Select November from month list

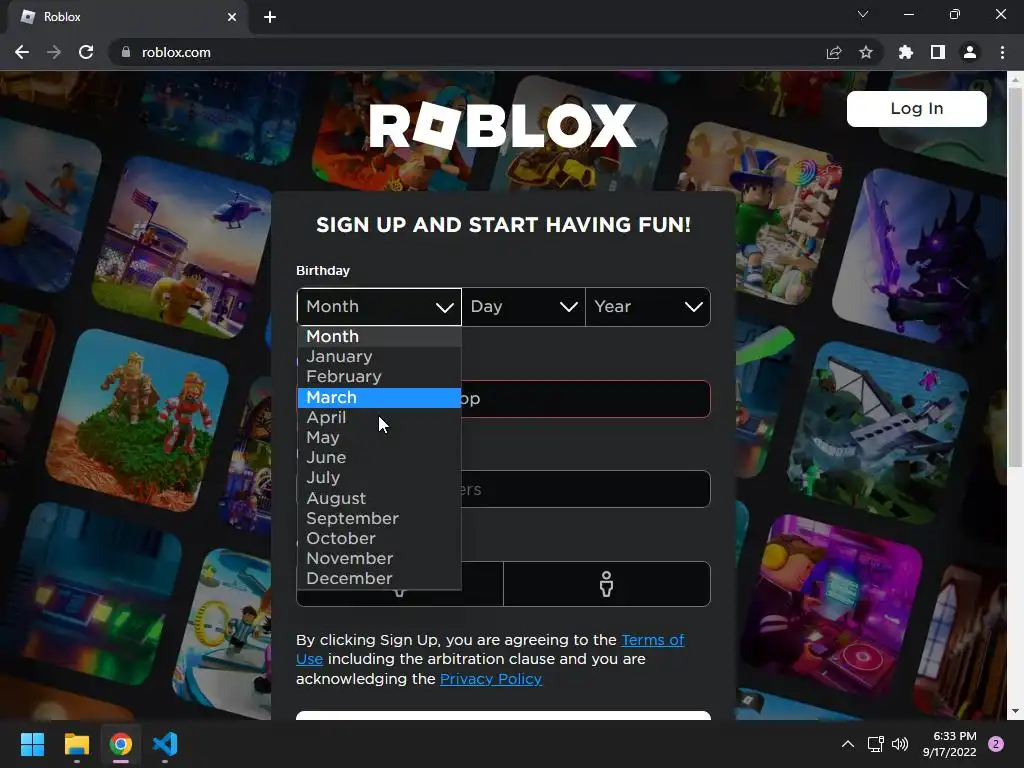coord(379,559)
